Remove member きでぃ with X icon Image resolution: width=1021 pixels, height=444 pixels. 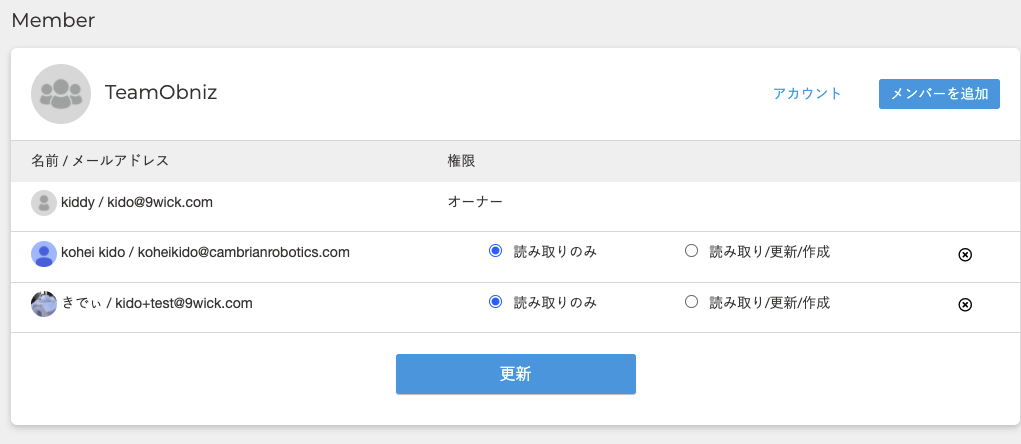coord(965,305)
